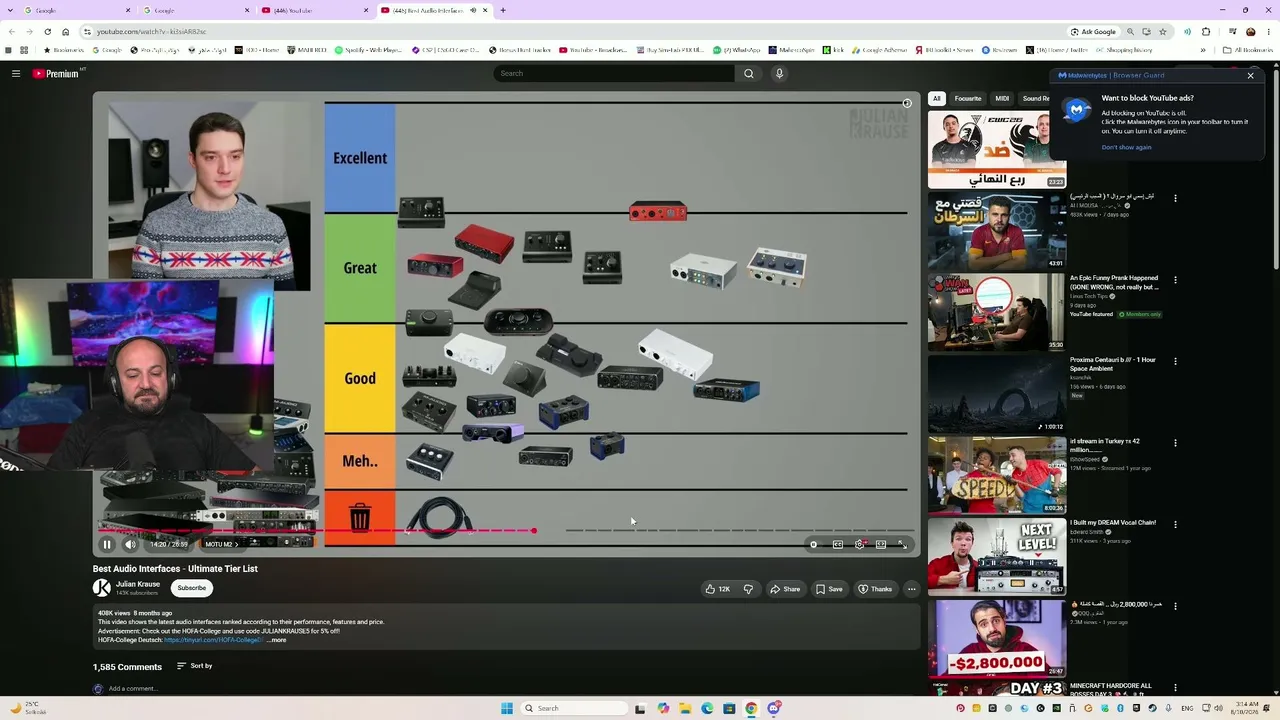Screen dimensions: 1280x720
Task: Save the video to a playlist
Action: click(829, 589)
